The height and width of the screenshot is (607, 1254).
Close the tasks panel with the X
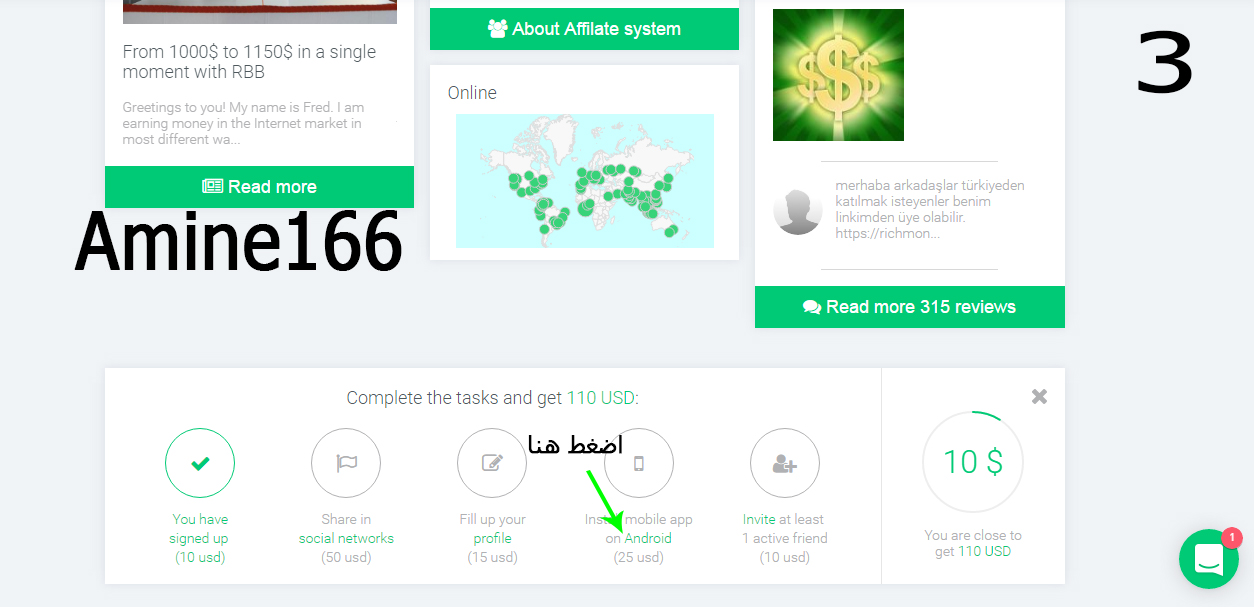click(x=1040, y=397)
